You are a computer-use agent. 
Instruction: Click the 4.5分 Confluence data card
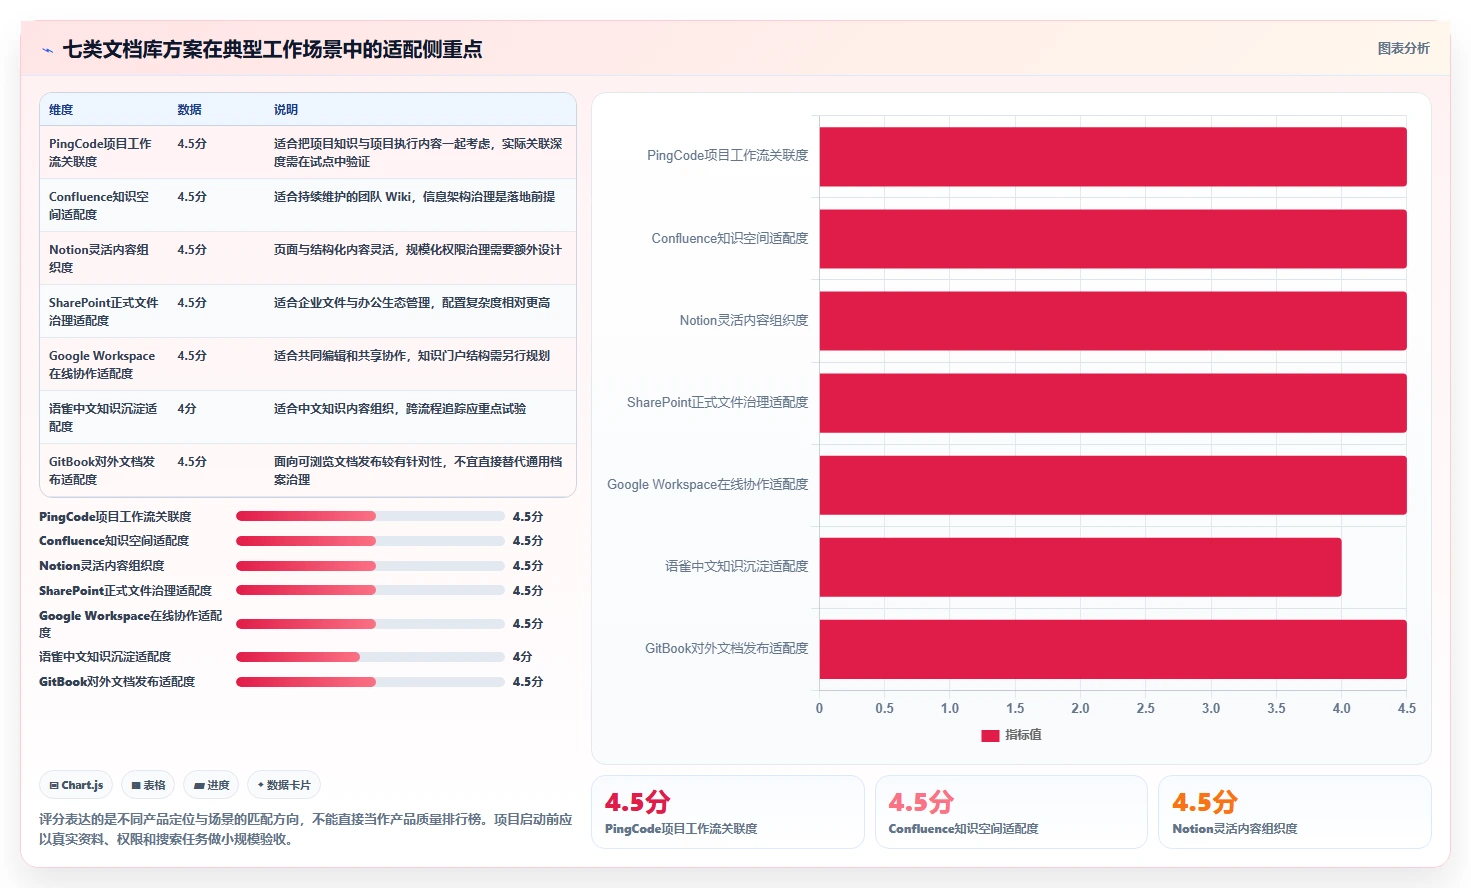tap(1011, 812)
